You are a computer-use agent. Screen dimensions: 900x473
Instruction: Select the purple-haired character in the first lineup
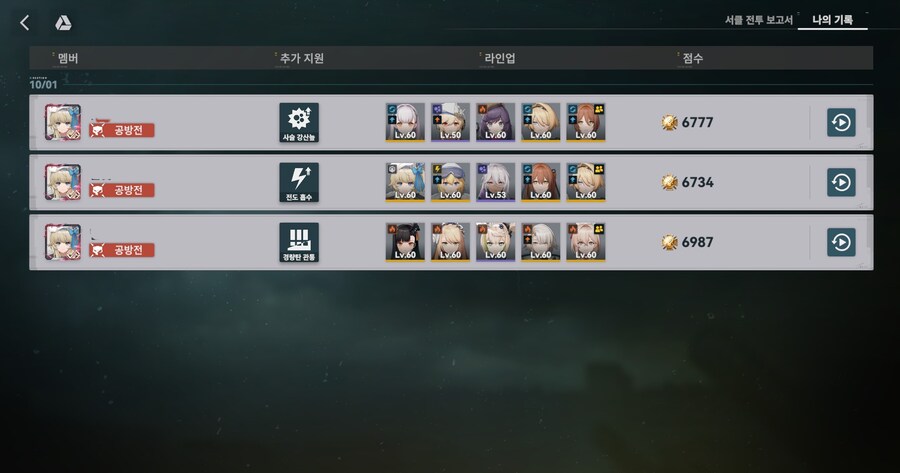[495, 122]
